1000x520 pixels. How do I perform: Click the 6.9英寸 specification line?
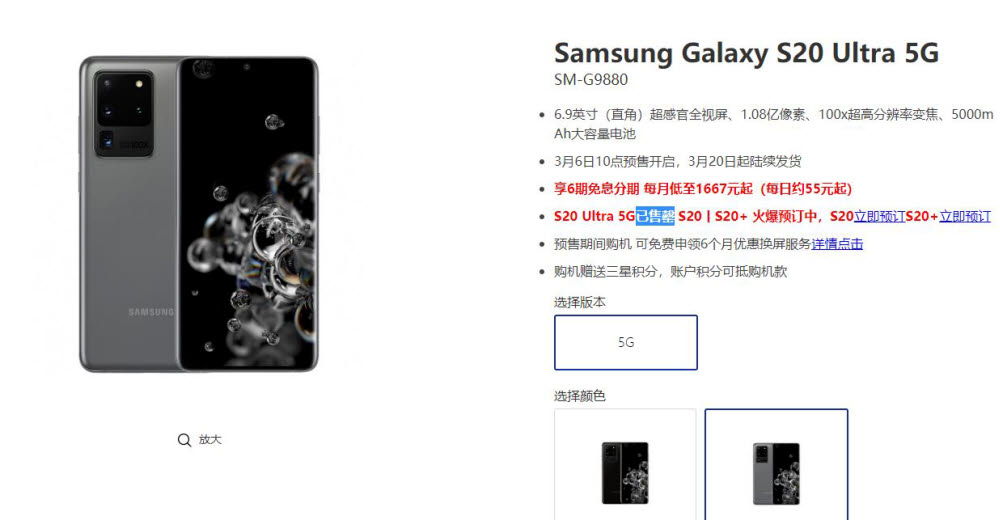pyautogui.click(x=773, y=124)
